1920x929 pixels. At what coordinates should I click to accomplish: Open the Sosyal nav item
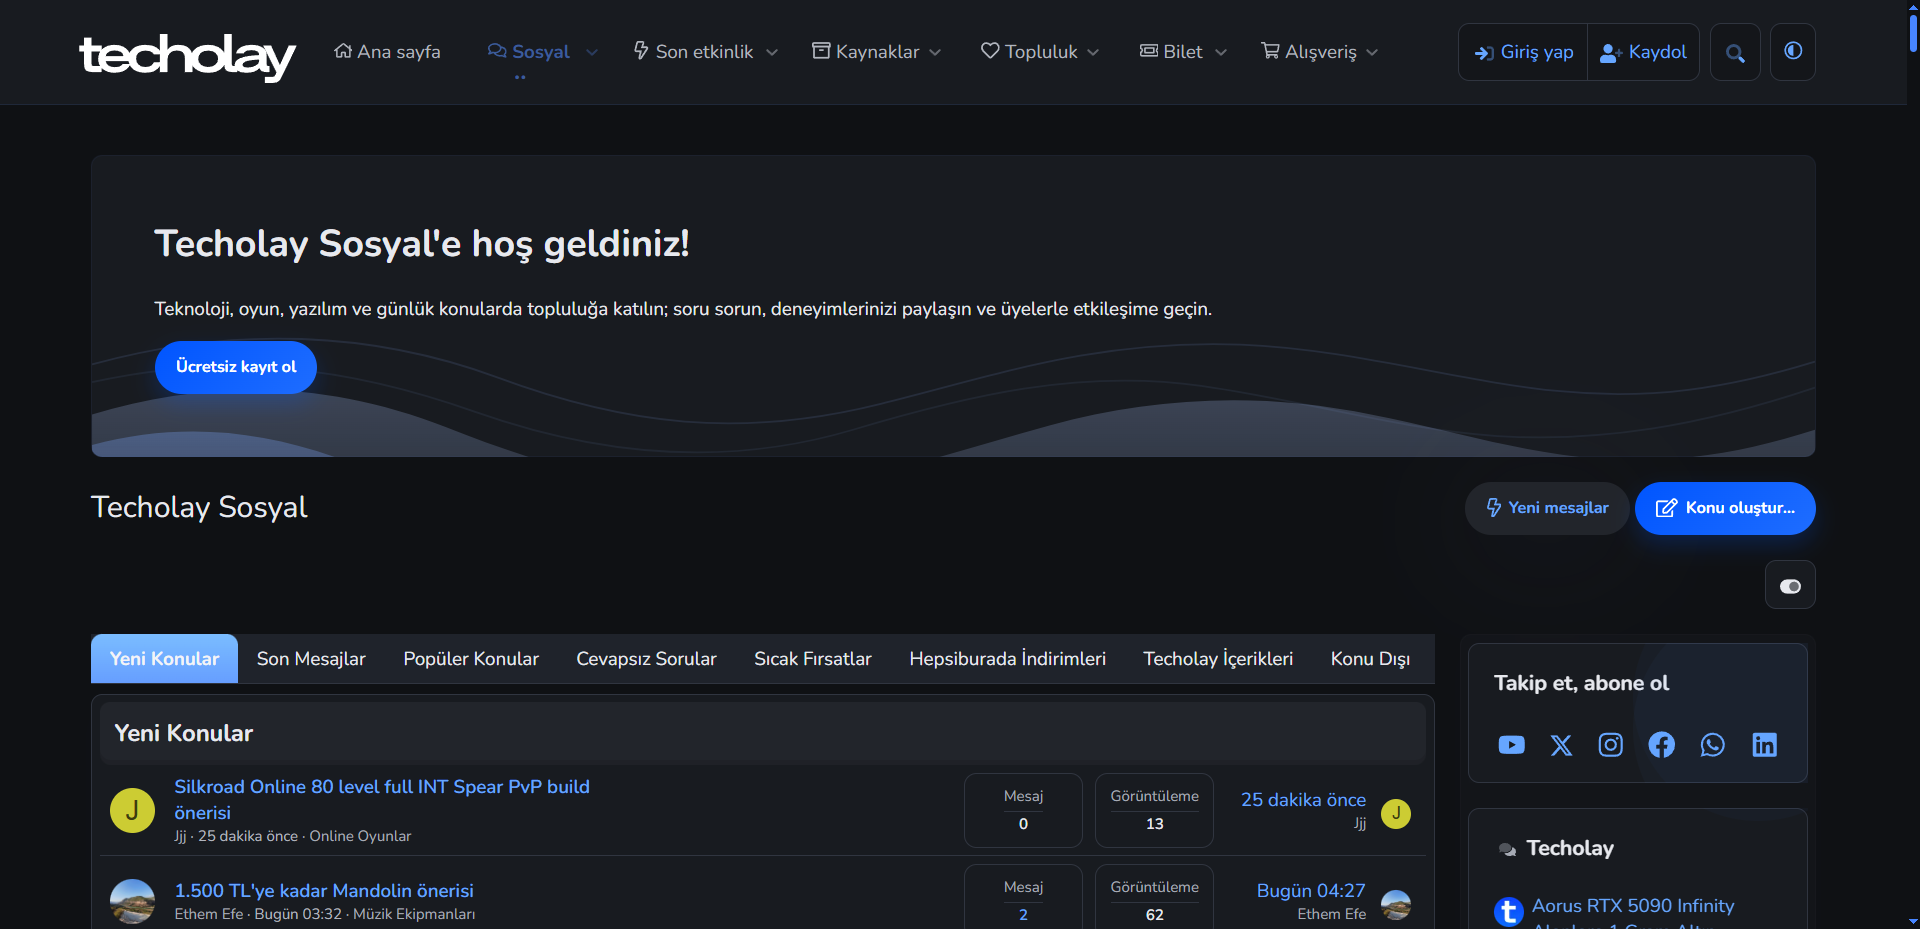[x=529, y=52]
